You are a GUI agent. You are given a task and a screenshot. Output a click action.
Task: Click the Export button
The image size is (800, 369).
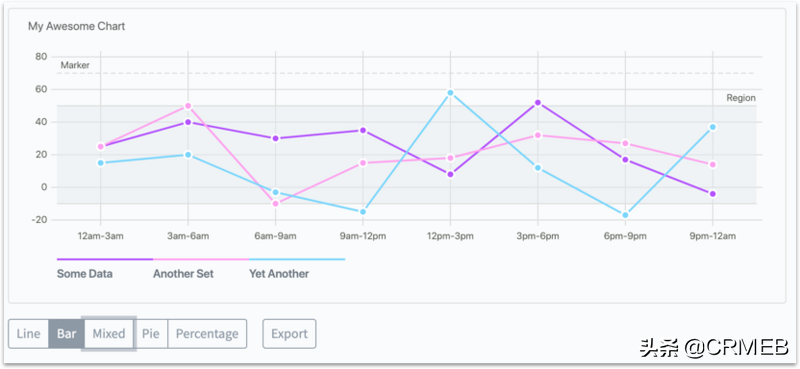click(x=289, y=334)
